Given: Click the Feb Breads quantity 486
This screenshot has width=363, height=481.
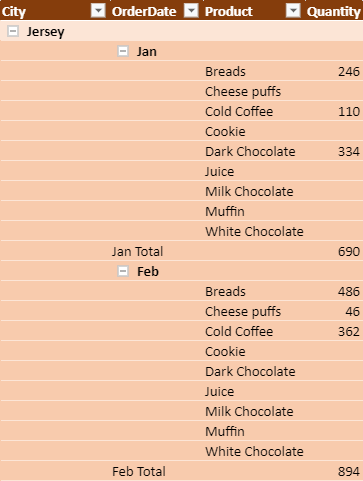Looking at the screenshot, I should click(x=349, y=292).
